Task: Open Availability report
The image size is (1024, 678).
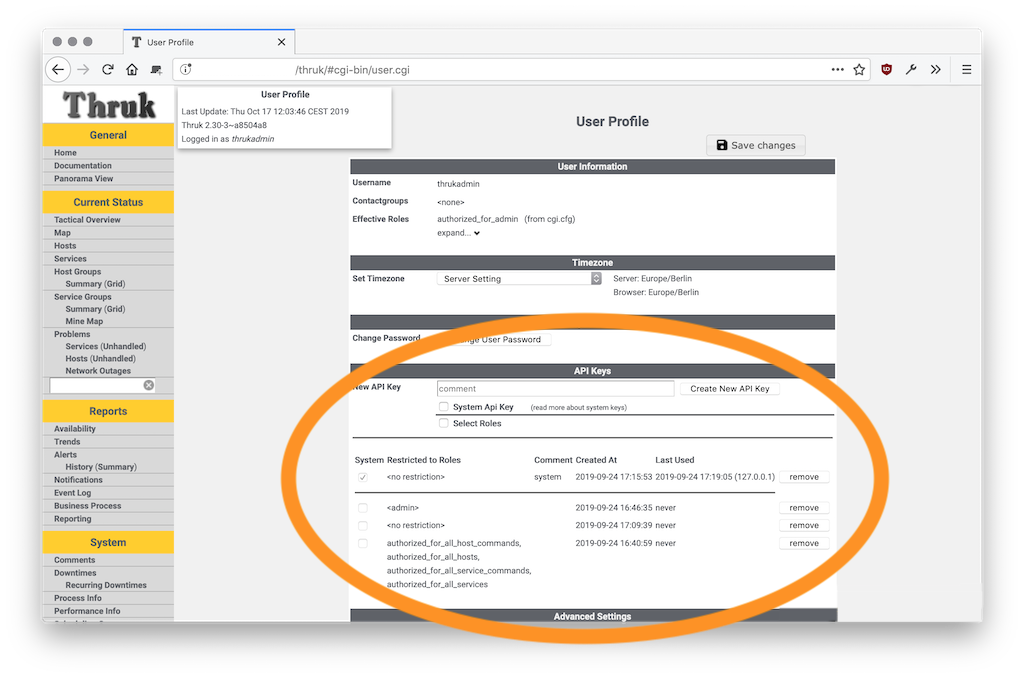Action: point(75,428)
